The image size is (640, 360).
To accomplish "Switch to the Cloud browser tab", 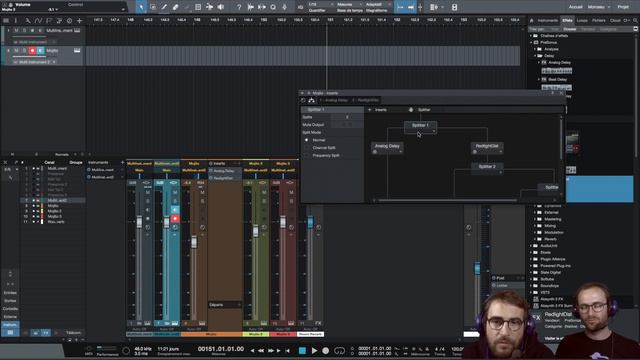I will tap(615, 20).
